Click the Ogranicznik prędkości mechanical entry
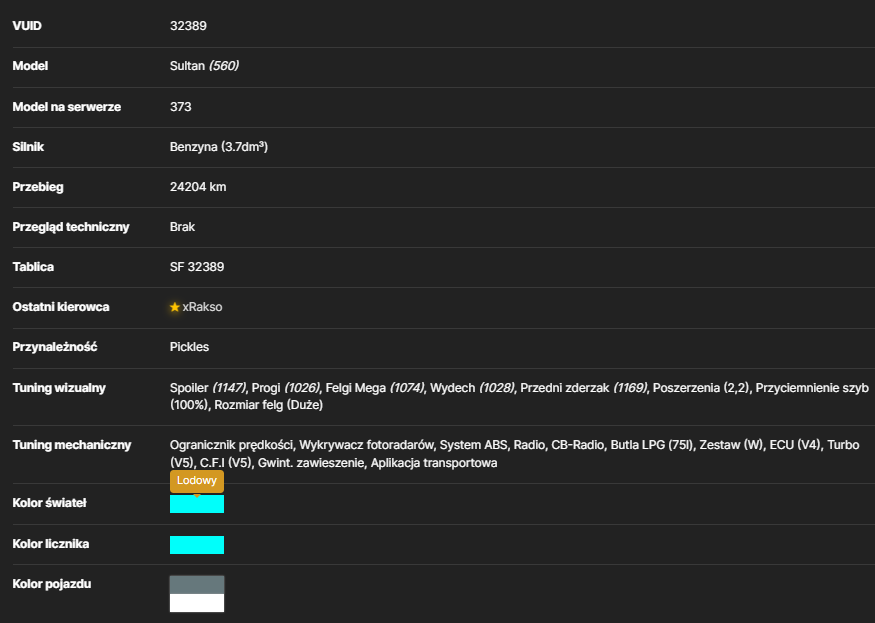Screen dimensions: 875x623 tap(232, 445)
